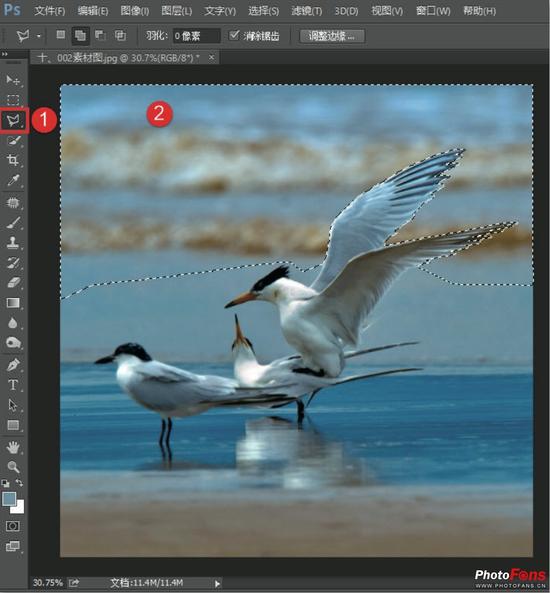Image resolution: width=550 pixels, height=593 pixels.
Task: Select the Horizontal Type tool
Action: pyautogui.click(x=13, y=385)
